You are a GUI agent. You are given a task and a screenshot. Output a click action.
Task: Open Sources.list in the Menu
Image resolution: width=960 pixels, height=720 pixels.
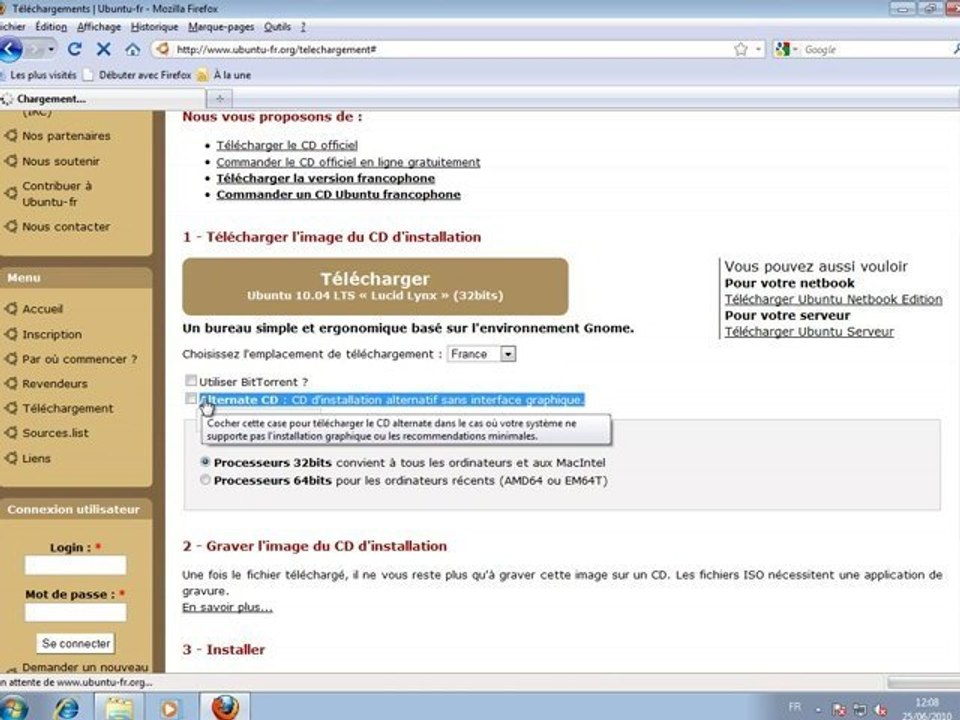55,433
